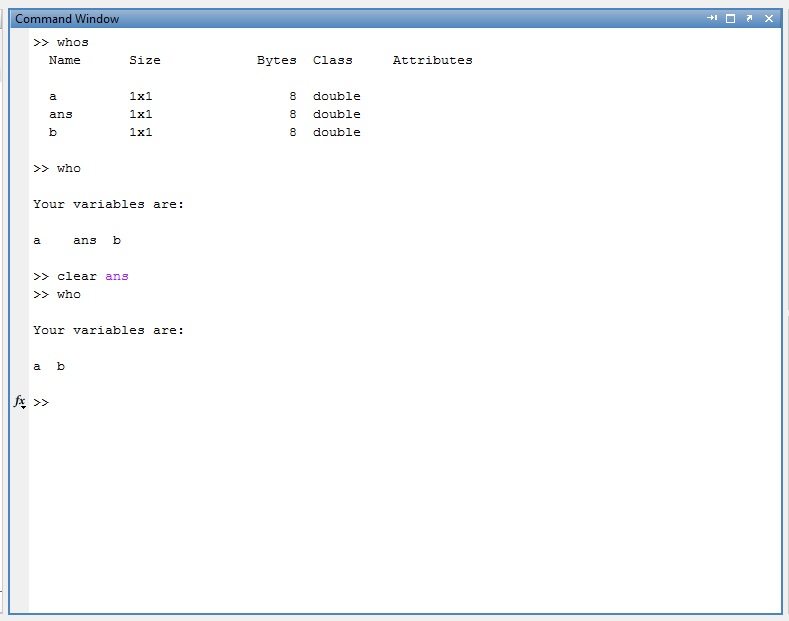Open the fx function browser
Viewport: 789px width, 621px height.
20,402
